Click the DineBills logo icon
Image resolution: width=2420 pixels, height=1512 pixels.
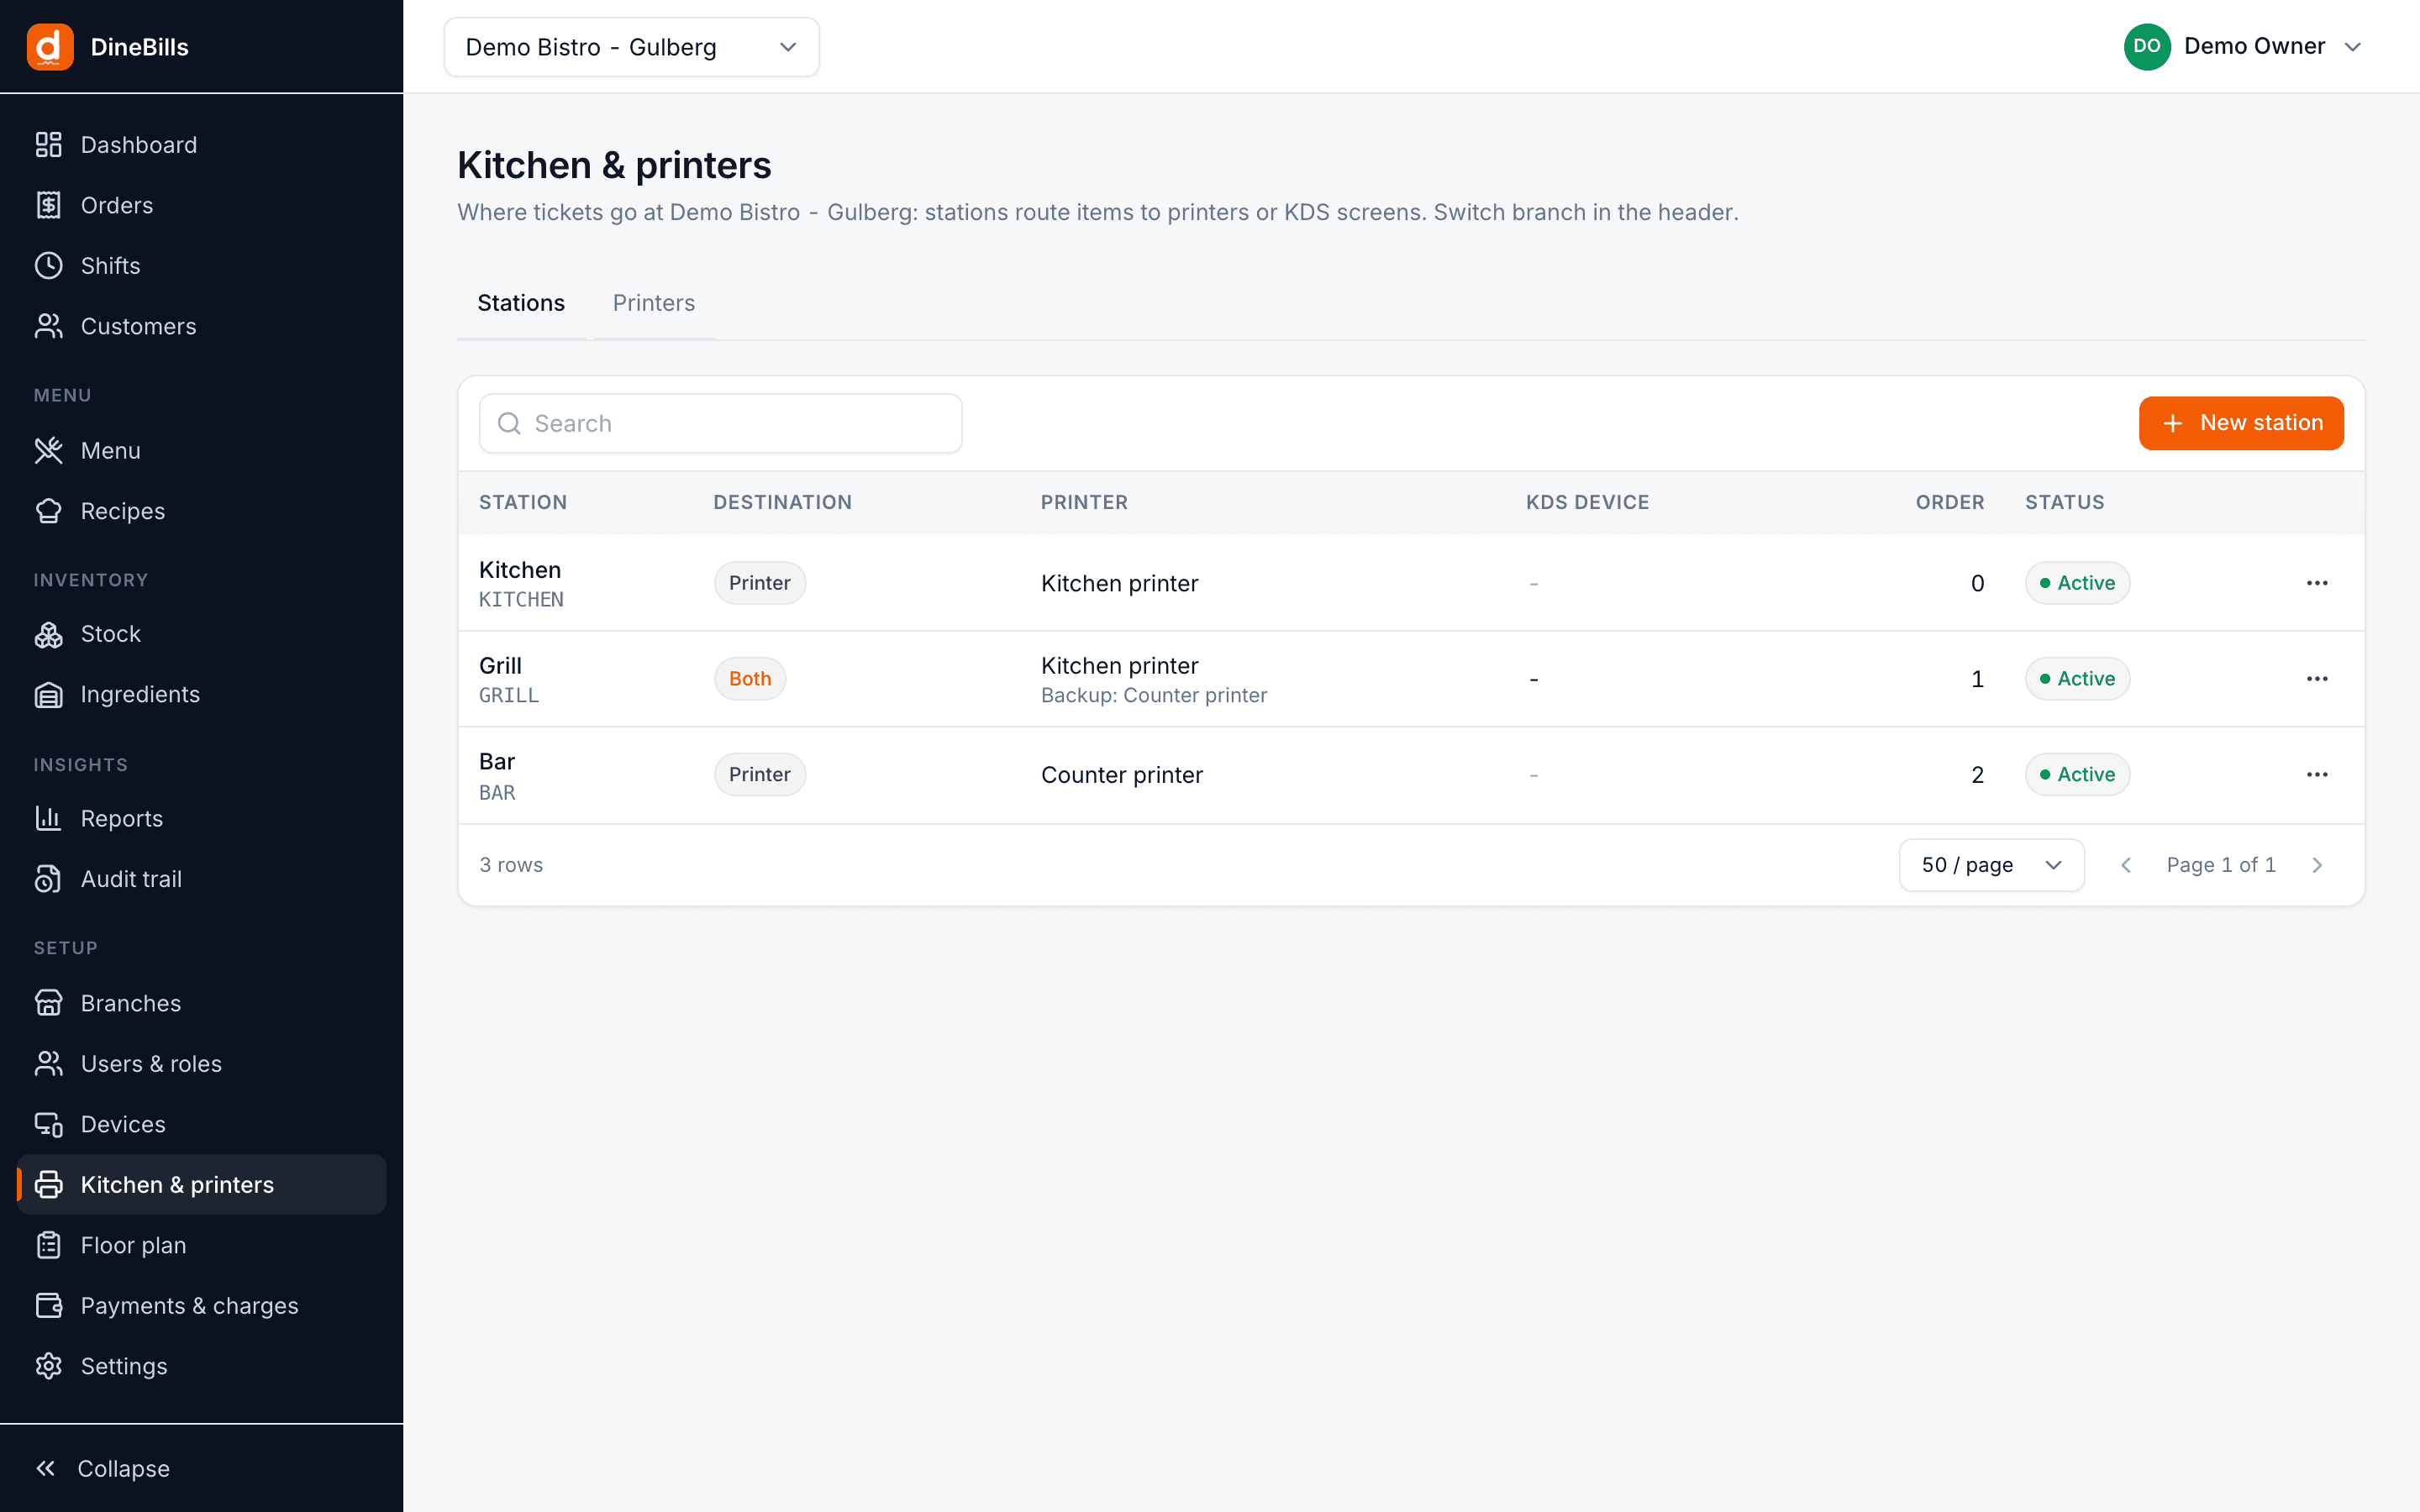(50, 47)
